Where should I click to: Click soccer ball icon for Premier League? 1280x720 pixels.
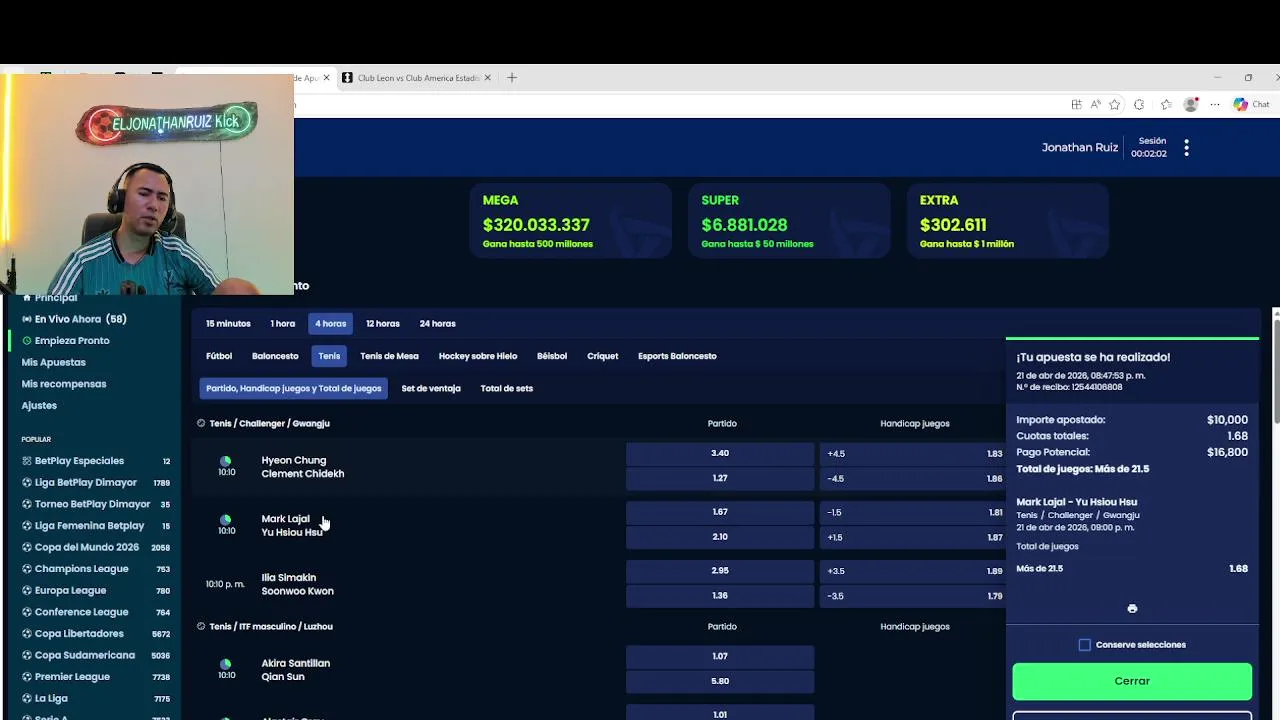click(x=27, y=677)
